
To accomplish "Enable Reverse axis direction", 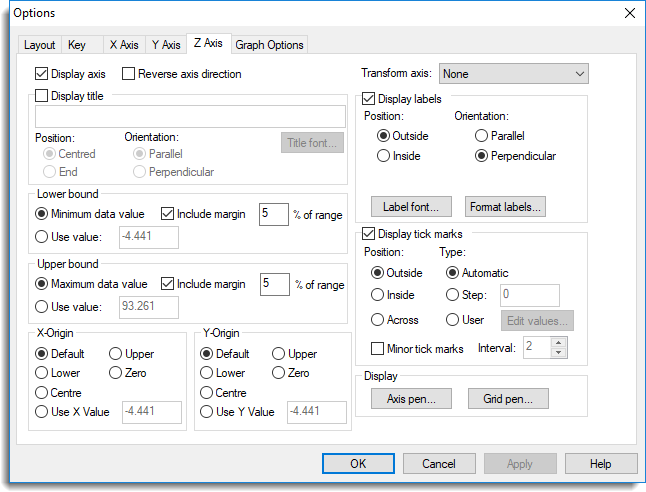I will pos(129,74).
